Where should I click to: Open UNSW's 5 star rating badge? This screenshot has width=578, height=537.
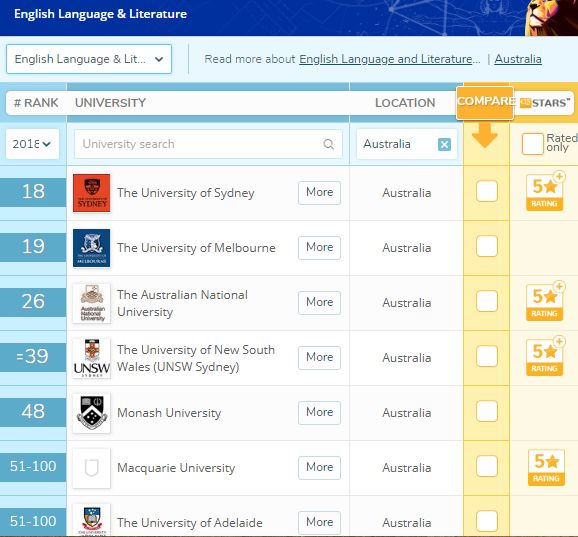tap(545, 357)
